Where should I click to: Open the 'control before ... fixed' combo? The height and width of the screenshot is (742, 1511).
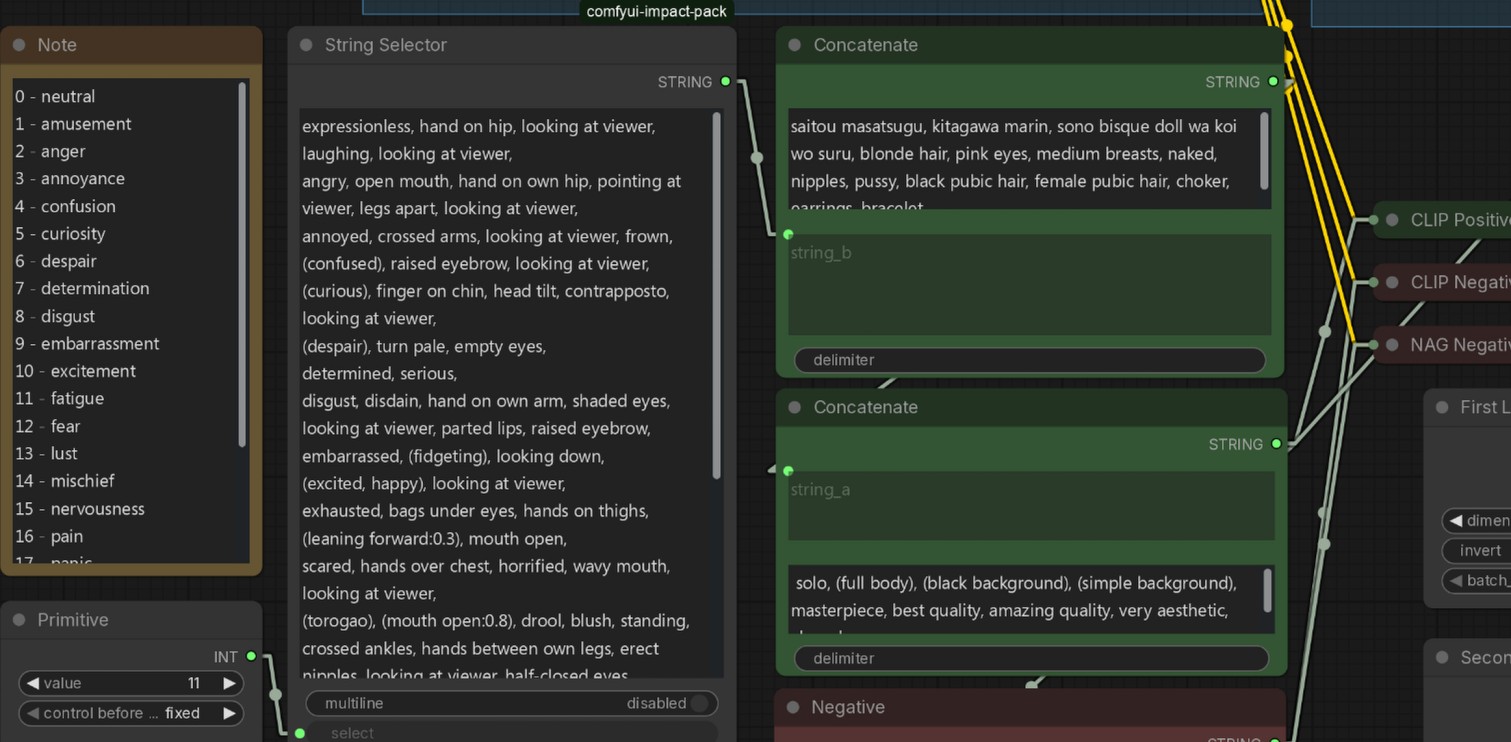131,713
